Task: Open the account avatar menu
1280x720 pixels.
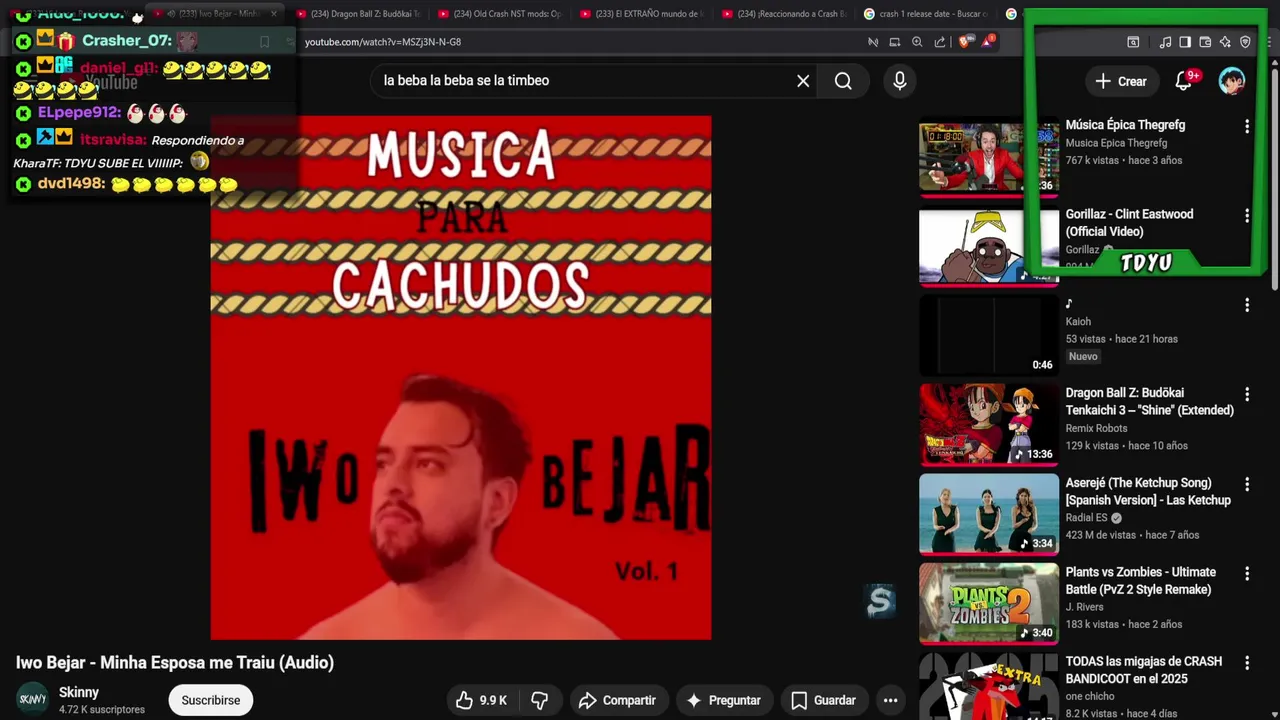Action: click(x=1232, y=81)
